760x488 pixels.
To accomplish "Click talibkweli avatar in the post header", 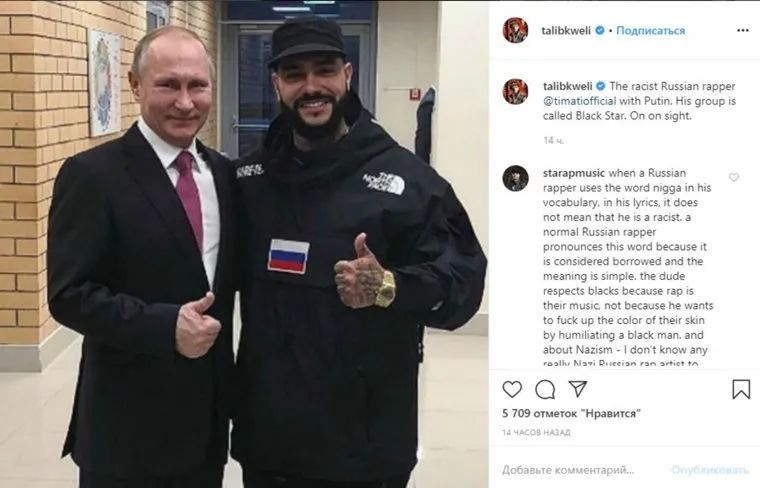I will 515,31.
